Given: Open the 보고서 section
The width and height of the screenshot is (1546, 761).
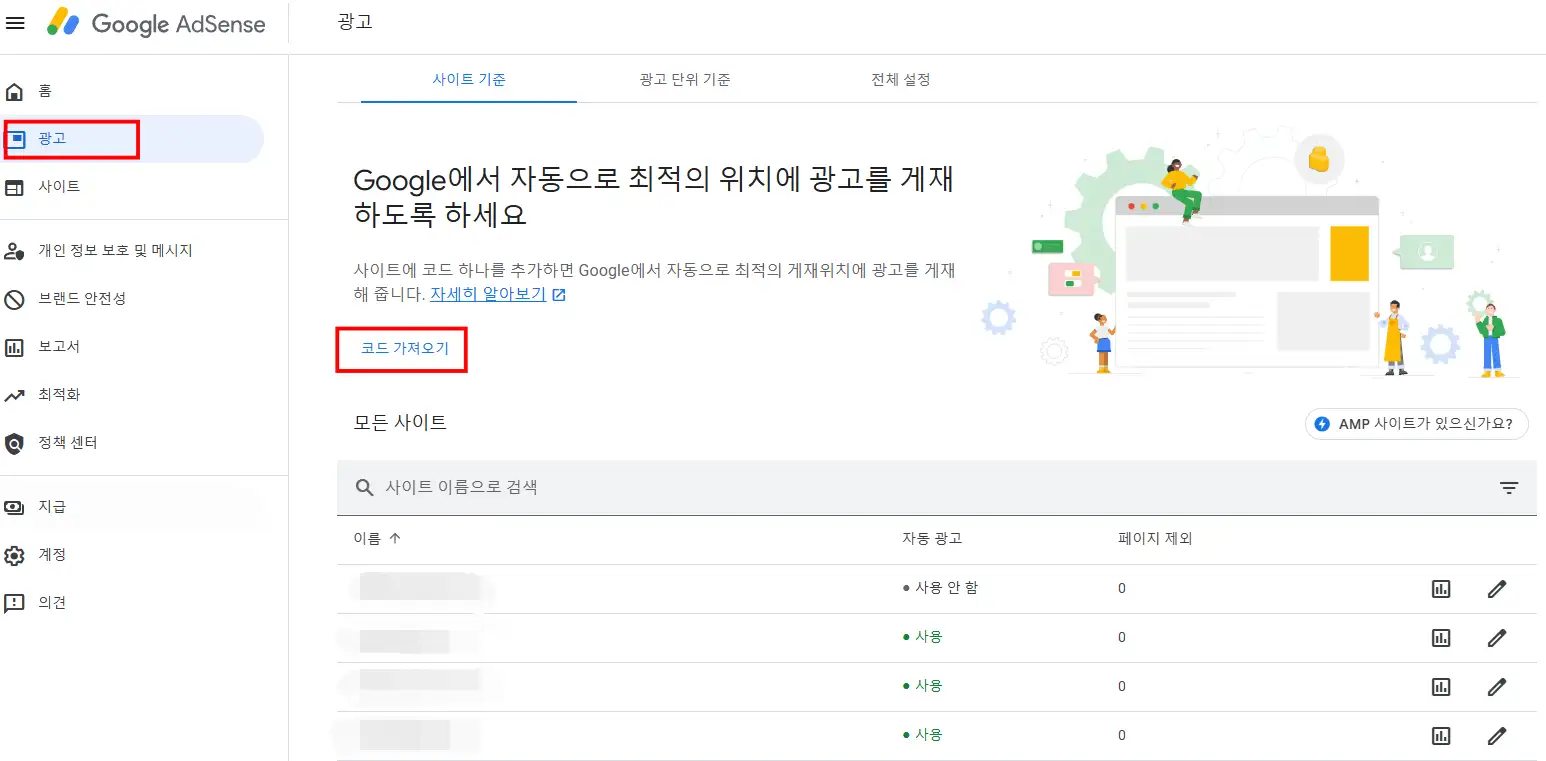Looking at the screenshot, I should pos(55,346).
